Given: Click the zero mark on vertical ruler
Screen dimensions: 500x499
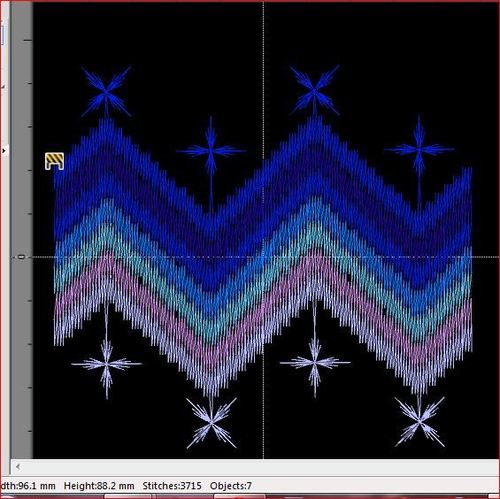Looking at the screenshot, I should pos(22,257).
